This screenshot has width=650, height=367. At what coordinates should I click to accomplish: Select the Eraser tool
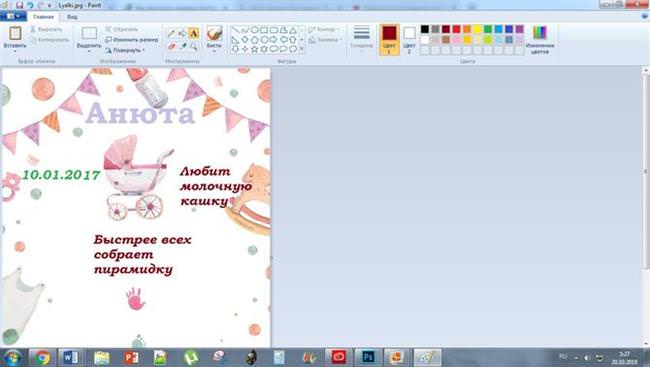171,46
